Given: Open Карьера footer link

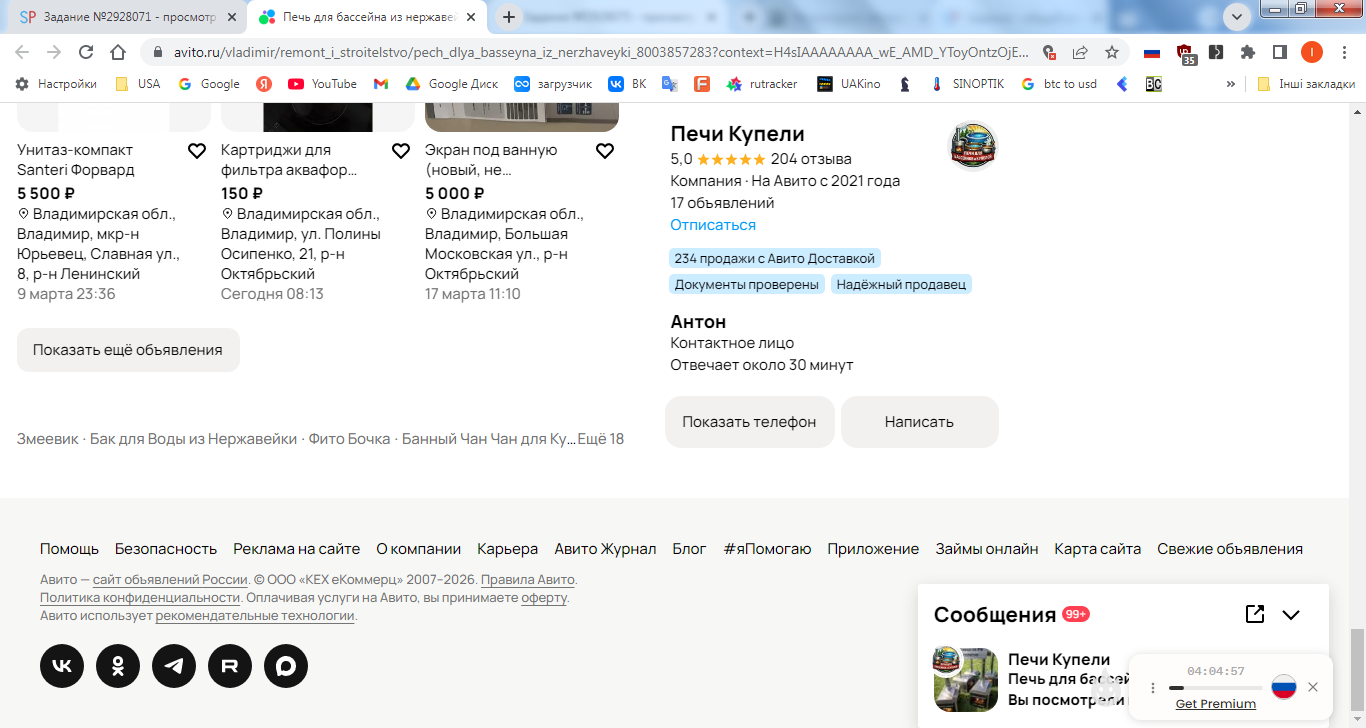Looking at the screenshot, I should (x=508, y=549).
